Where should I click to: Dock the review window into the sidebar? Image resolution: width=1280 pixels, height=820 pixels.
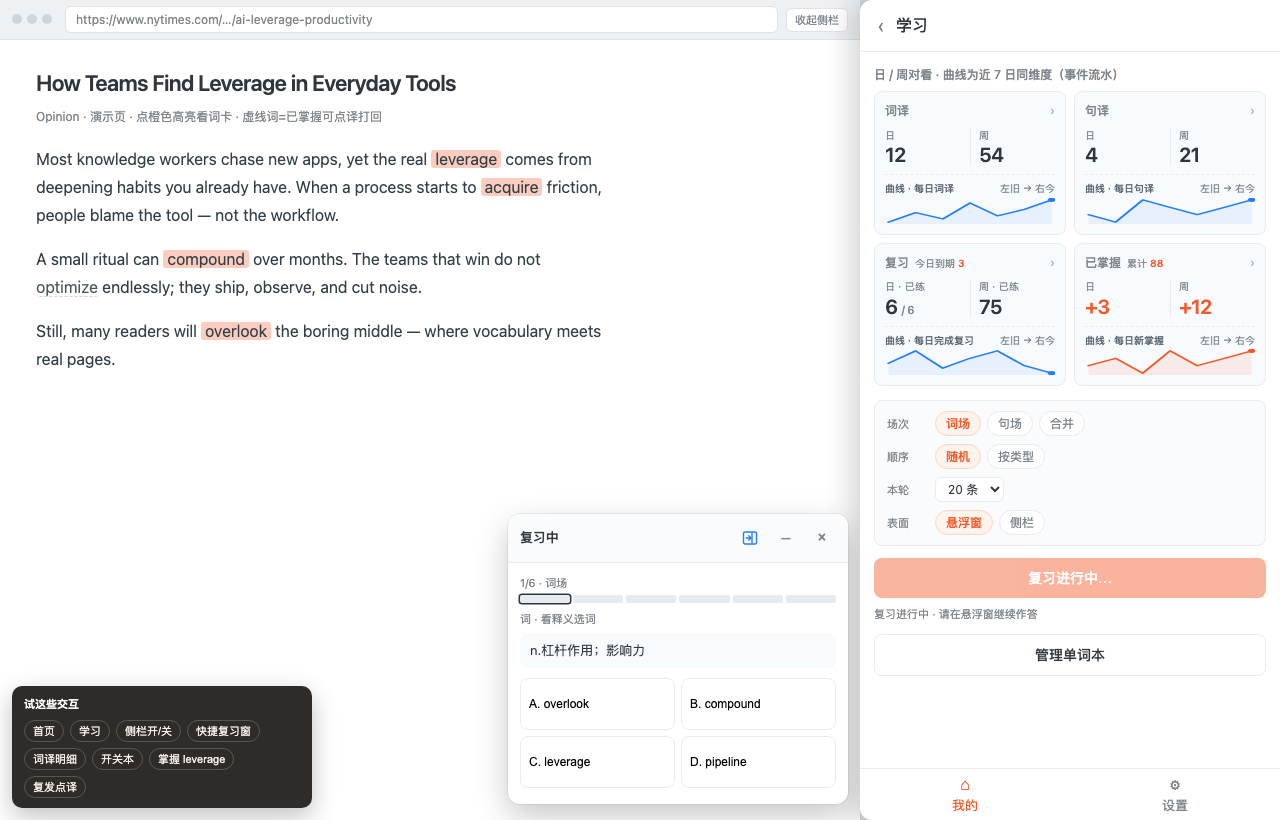[x=750, y=538]
